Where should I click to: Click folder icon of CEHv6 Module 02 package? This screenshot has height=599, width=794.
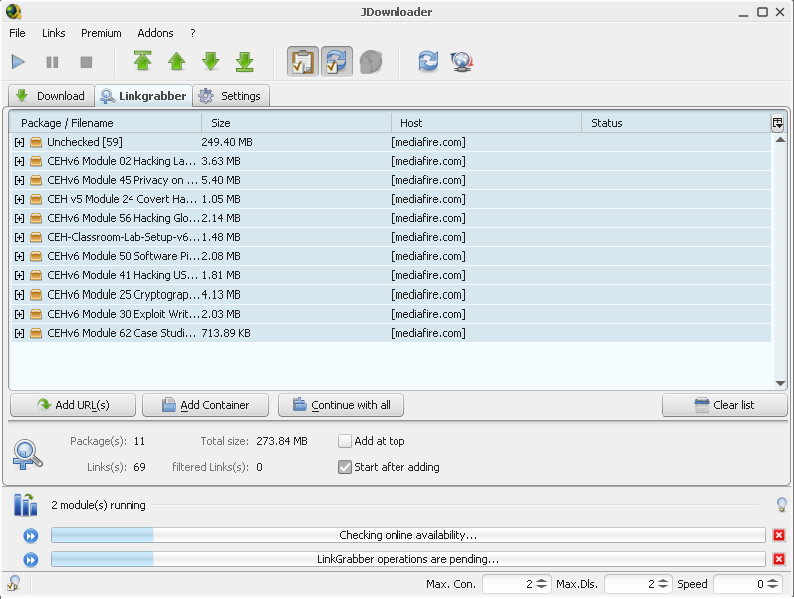click(36, 162)
